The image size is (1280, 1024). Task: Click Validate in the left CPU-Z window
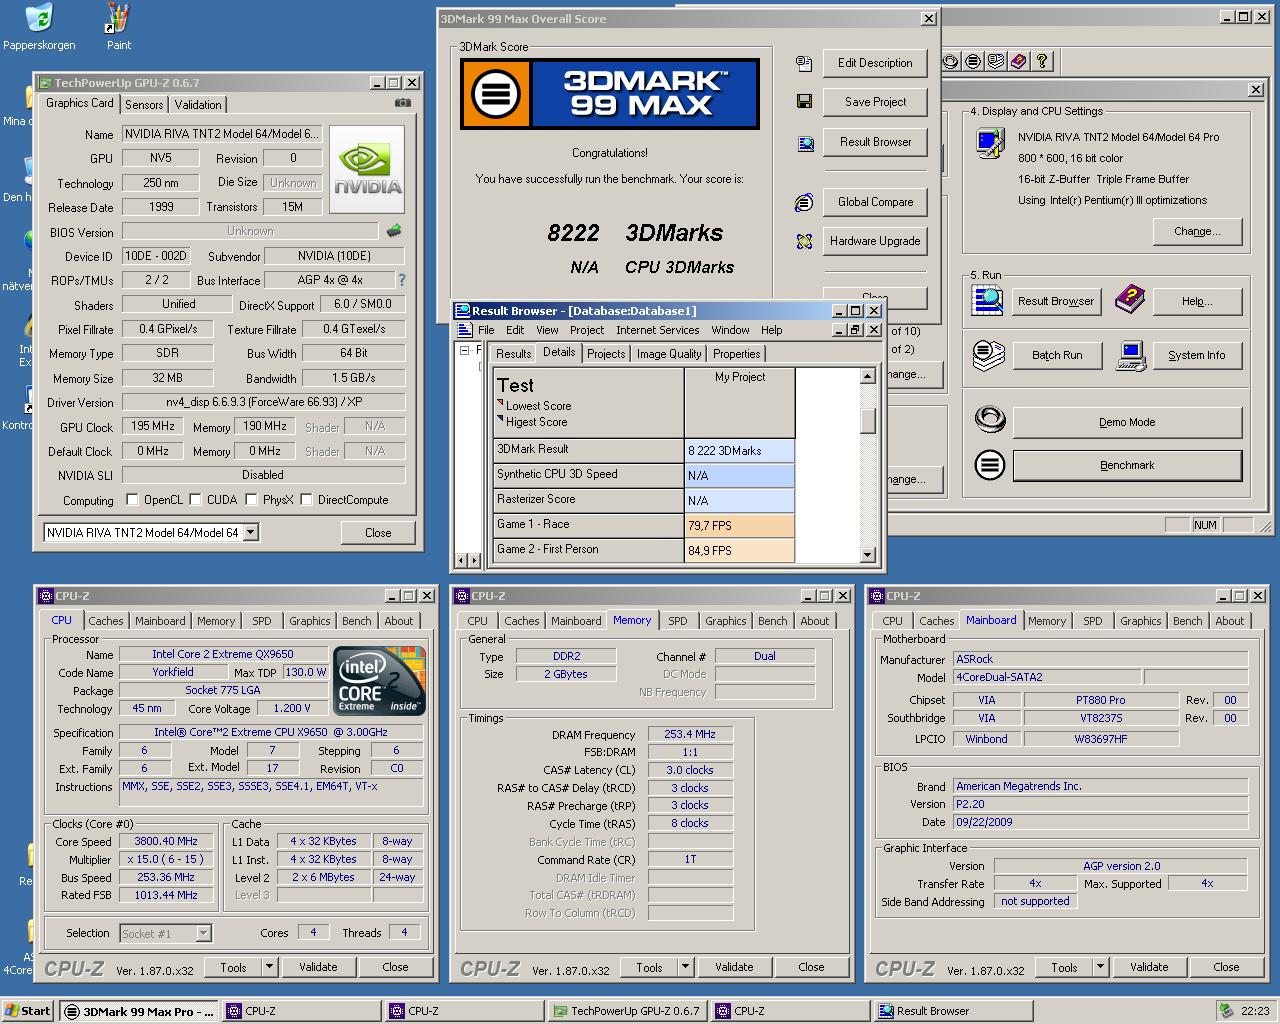click(x=318, y=967)
